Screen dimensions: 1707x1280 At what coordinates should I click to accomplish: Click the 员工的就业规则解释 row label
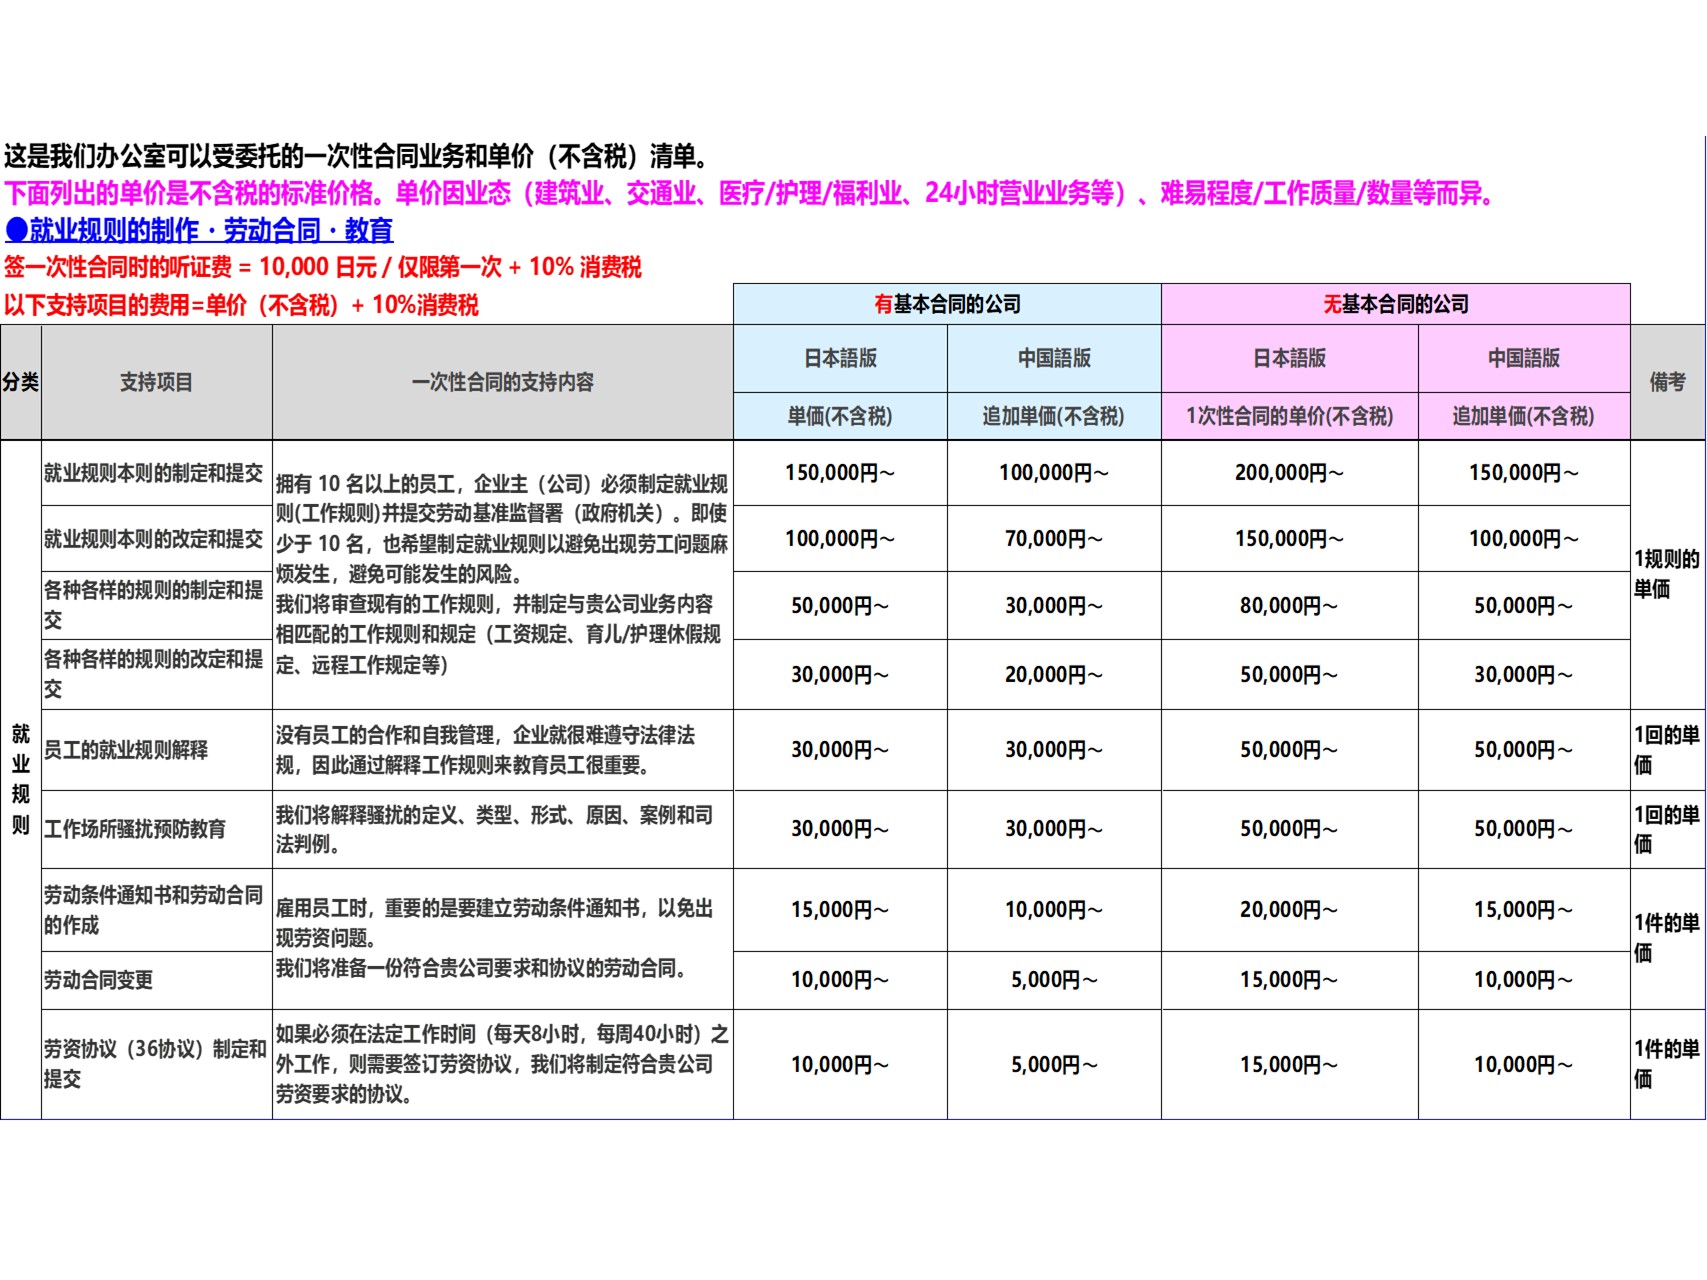pyautogui.click(x=126, y=750)
